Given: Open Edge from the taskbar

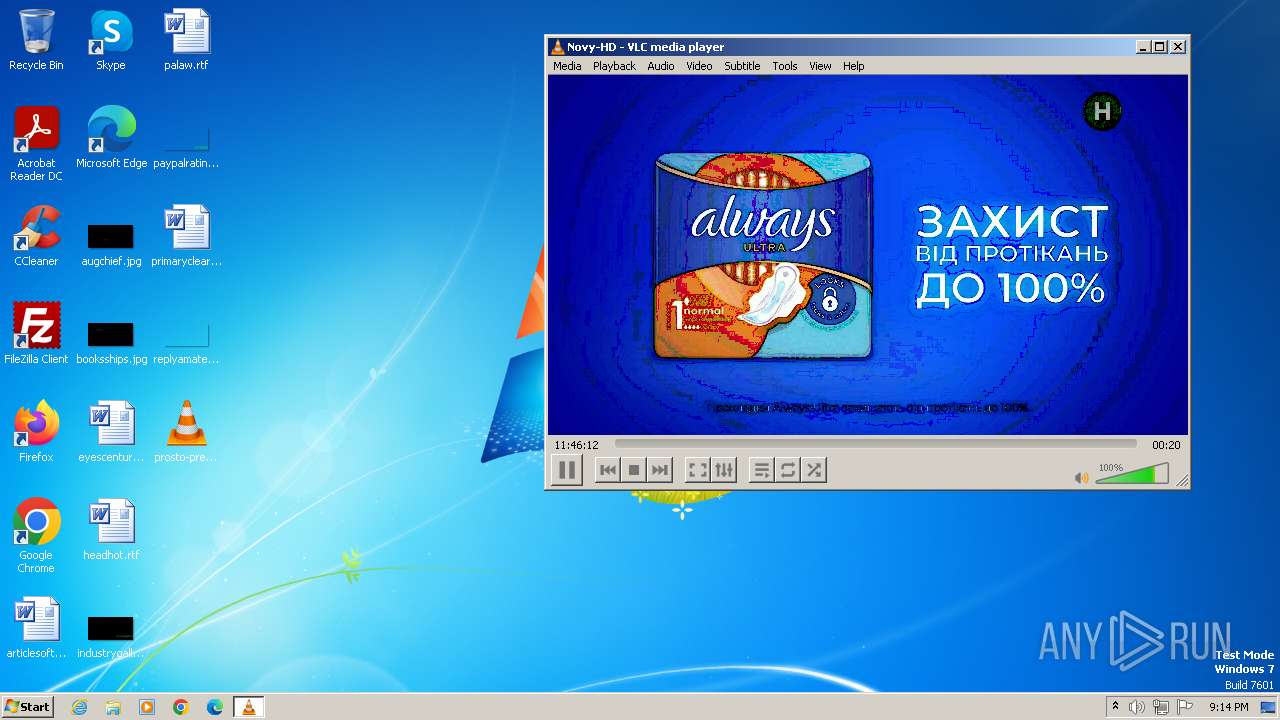Looking at the screenshot, I should (215, 707).
